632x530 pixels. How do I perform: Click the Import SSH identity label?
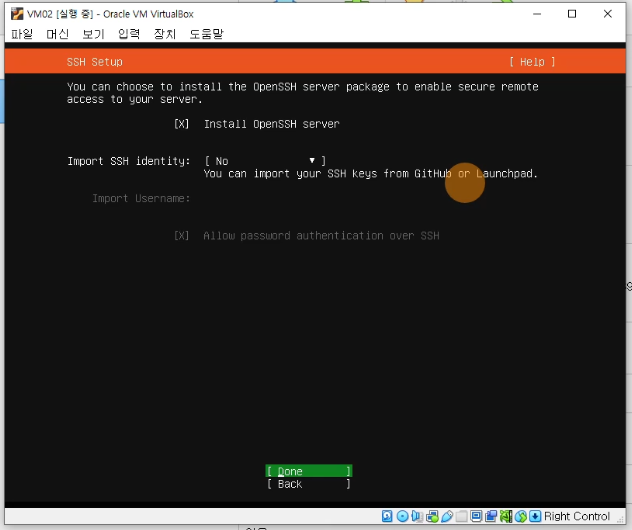129,161
